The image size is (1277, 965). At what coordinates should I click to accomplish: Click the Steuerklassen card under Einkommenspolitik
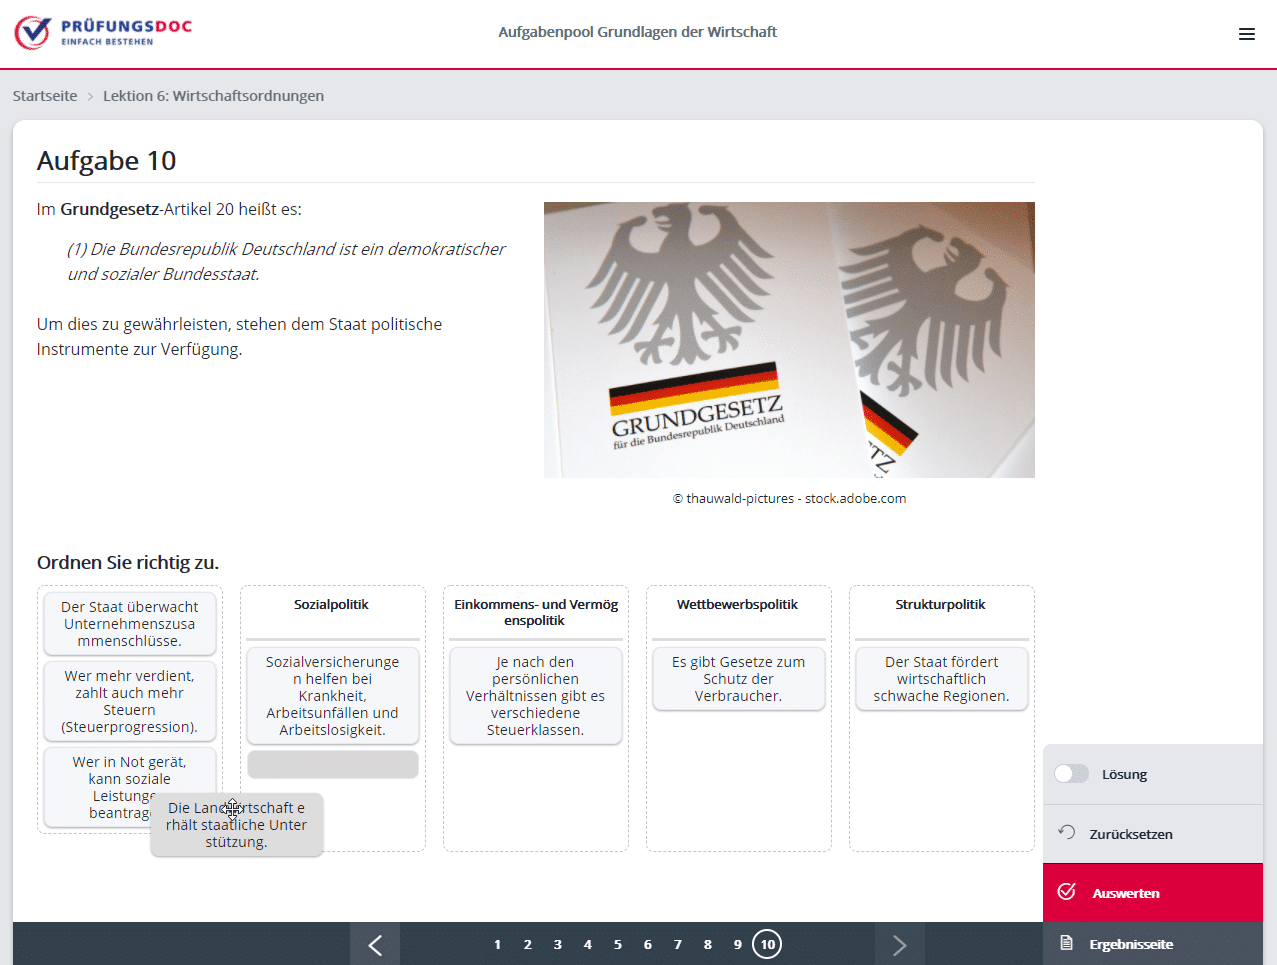(535, 695)
